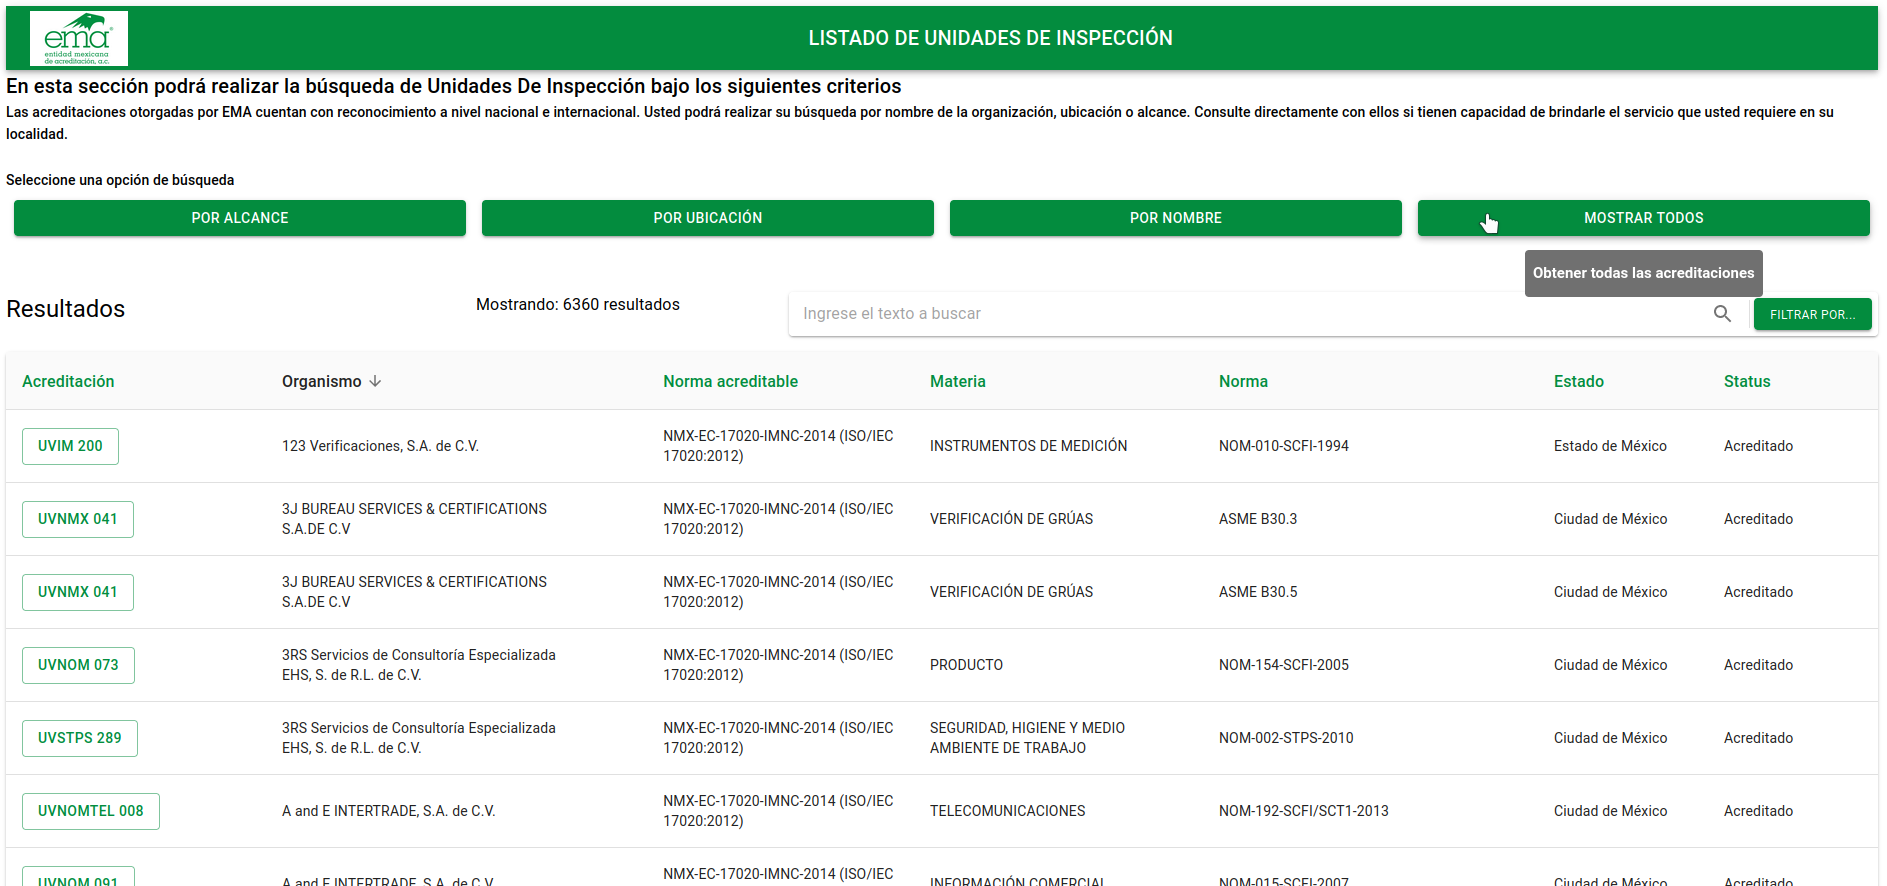Sort by Acreditación column header
This screenshot has height=886, width=1887.
tap(68, 381)
